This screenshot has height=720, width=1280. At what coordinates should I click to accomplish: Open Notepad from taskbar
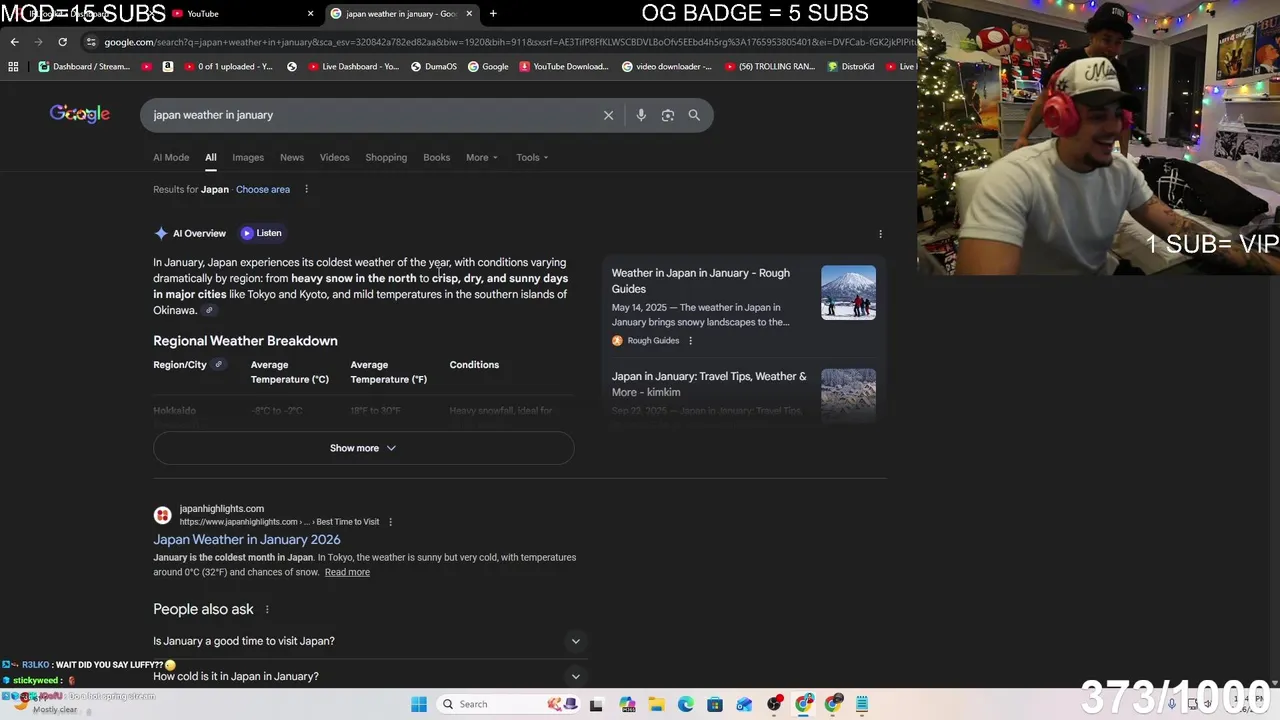click(x=862, y=704)
